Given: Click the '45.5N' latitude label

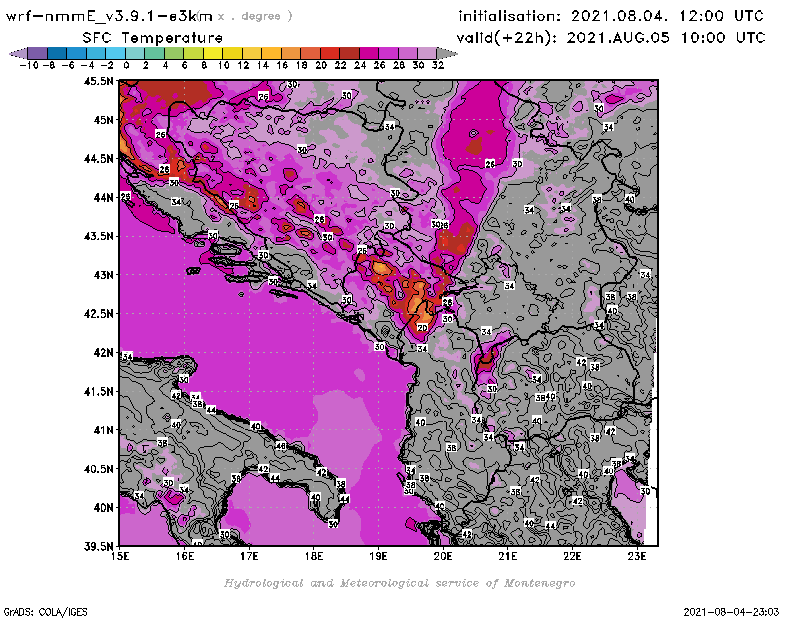Looking at the screenshot, I should pyautogui.click(x=98, y=81).
